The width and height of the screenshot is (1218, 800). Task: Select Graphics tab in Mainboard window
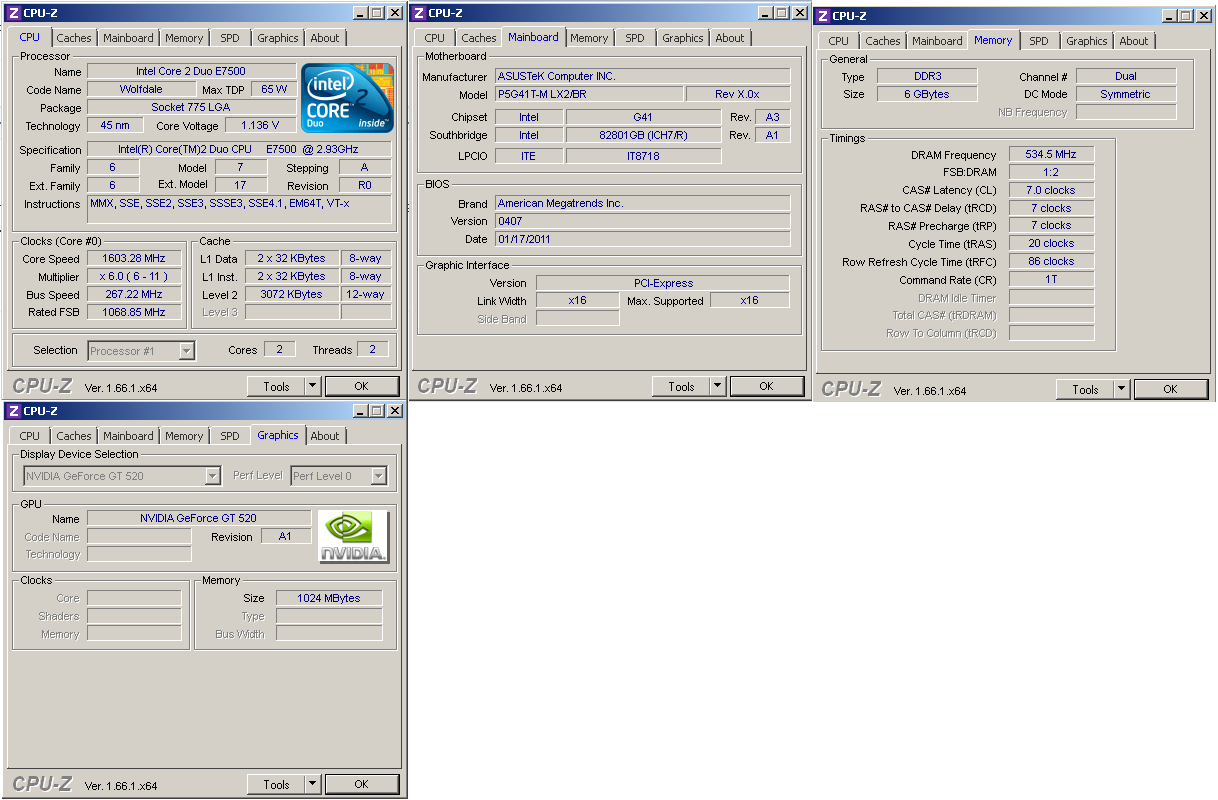pyautogui.click(x=683, y=38)
